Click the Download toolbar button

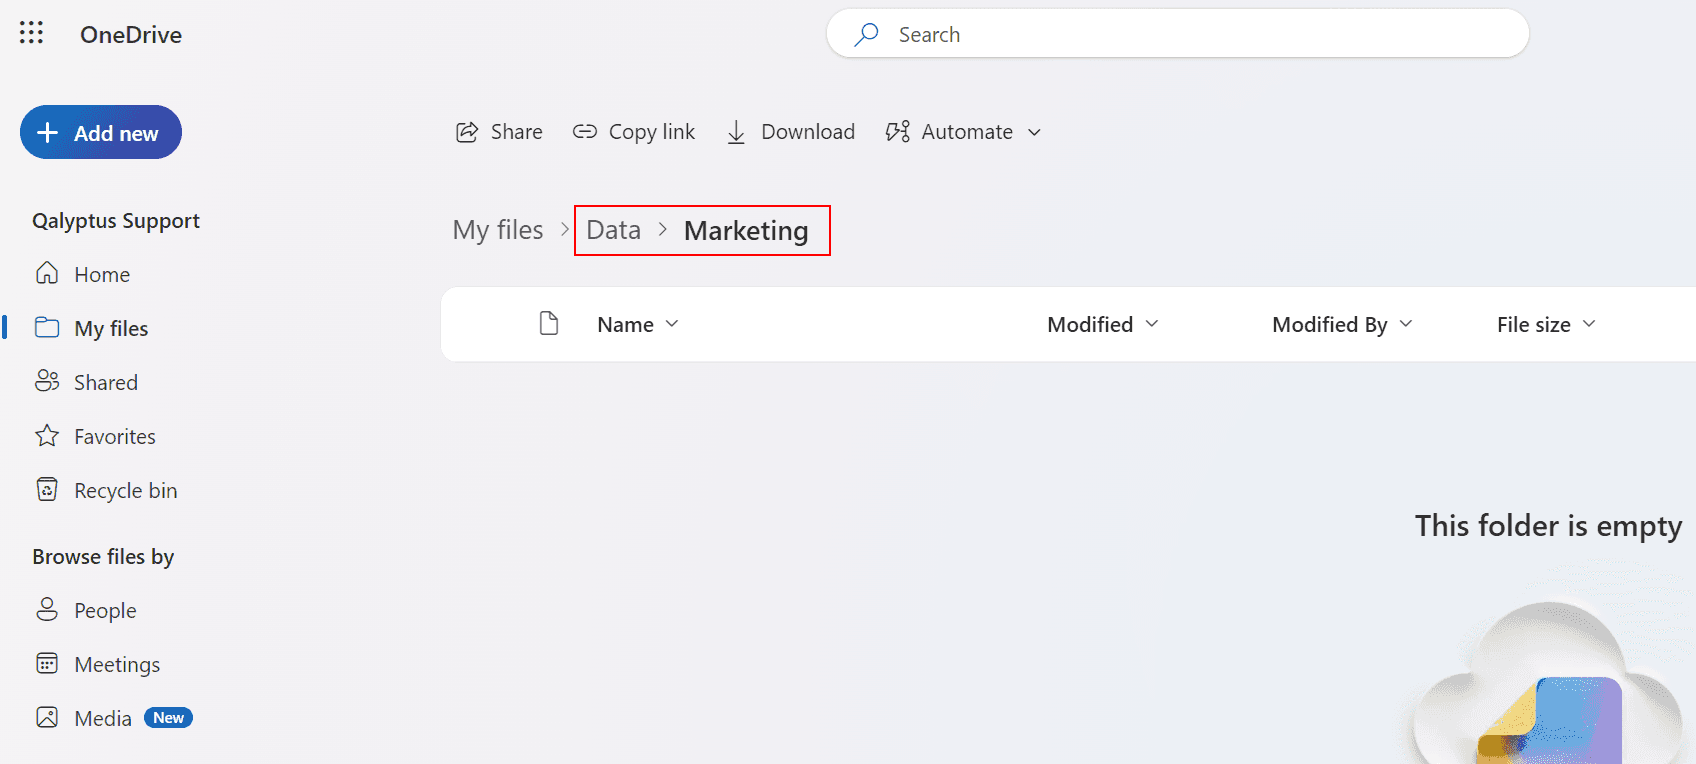point(790,132)
